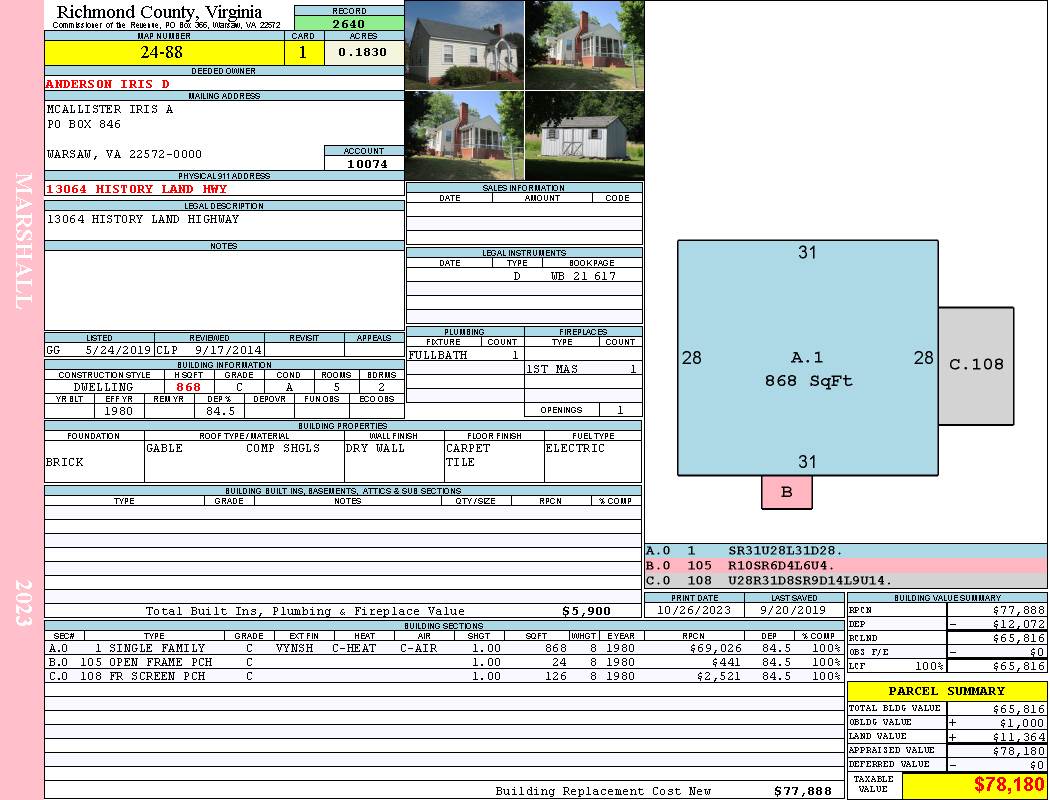
Task: Select the gray C.108 porch sketch block
Action: 976,366
